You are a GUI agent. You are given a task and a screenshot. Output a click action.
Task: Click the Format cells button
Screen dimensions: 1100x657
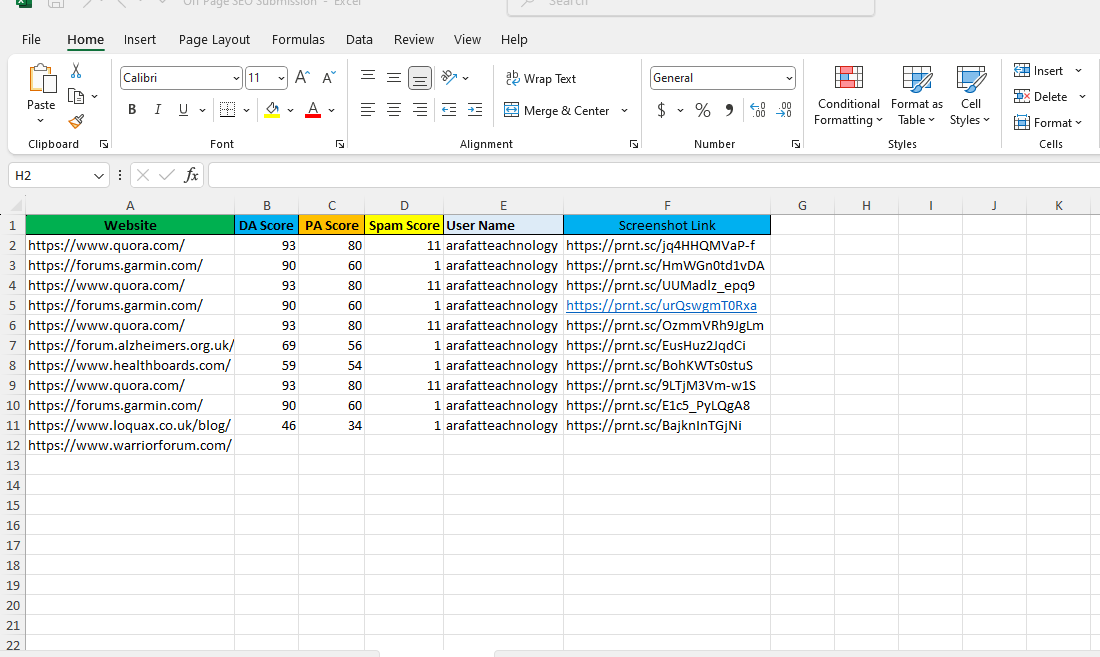click(1049, 123)
